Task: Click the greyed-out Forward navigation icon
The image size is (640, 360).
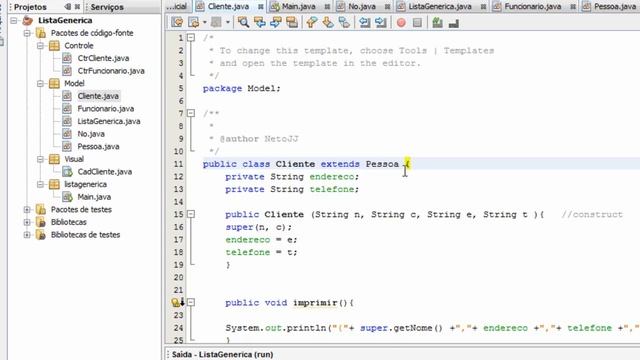Action: pos(216,22)
